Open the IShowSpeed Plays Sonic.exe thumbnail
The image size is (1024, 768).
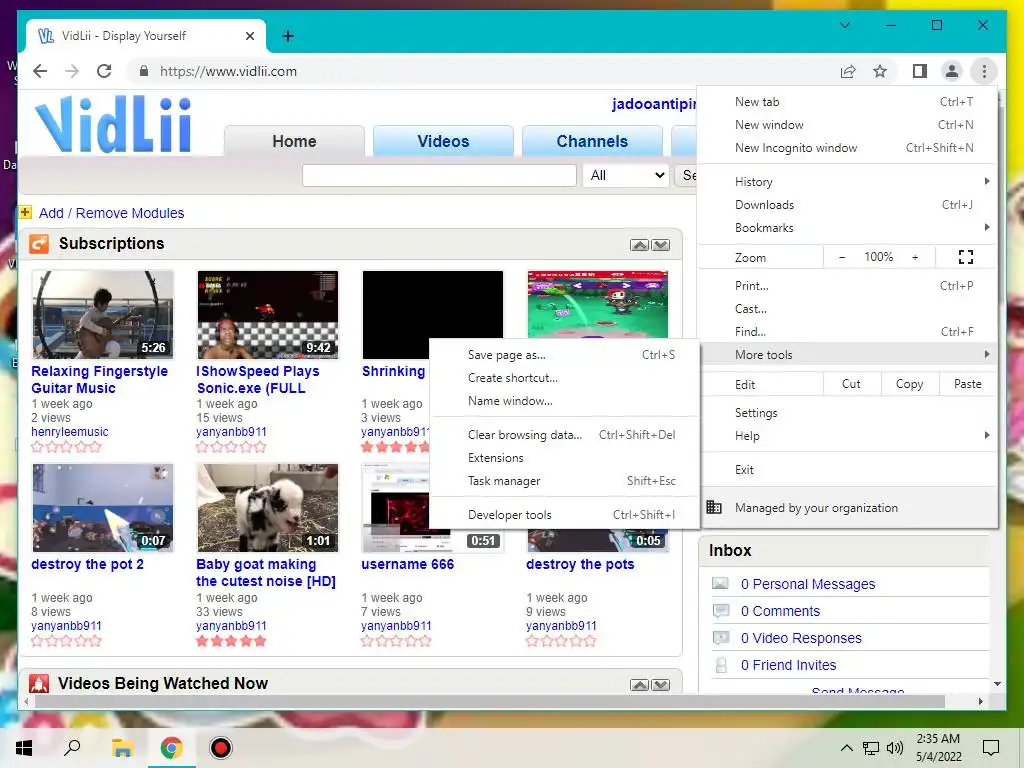pyautogui.click(x=268, y=315)
